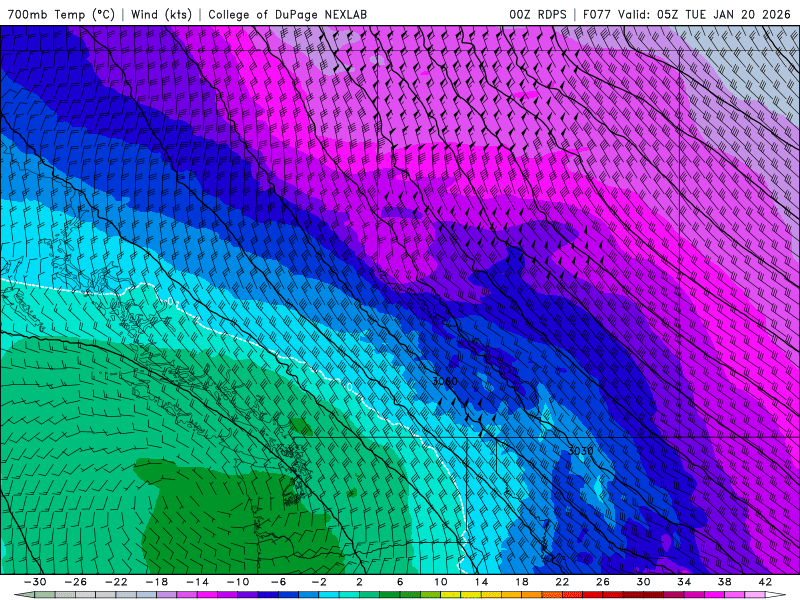This screenshot has width=800, height=600.
Task: Click the "F077" forecast hour label
Action: click(x=596, y=14)
